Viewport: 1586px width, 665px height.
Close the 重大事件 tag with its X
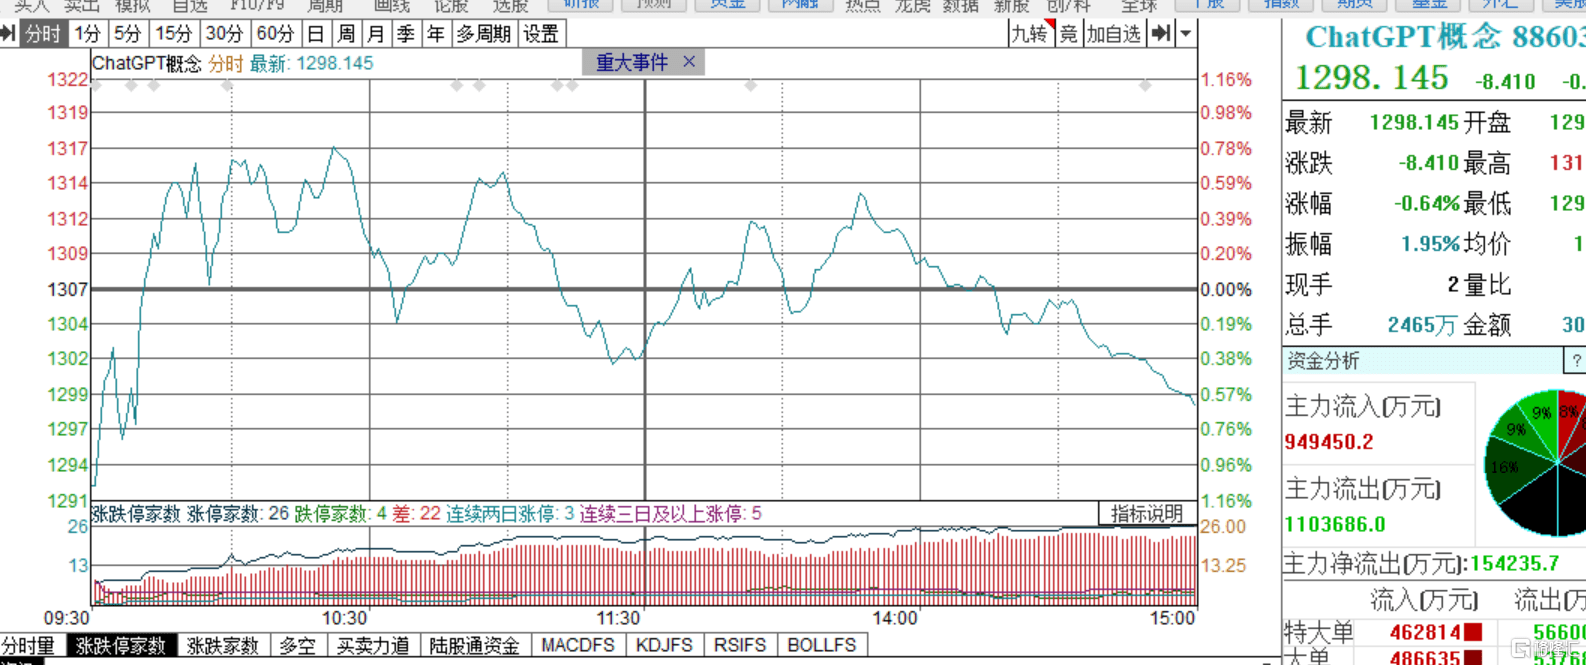coord(689,62)
